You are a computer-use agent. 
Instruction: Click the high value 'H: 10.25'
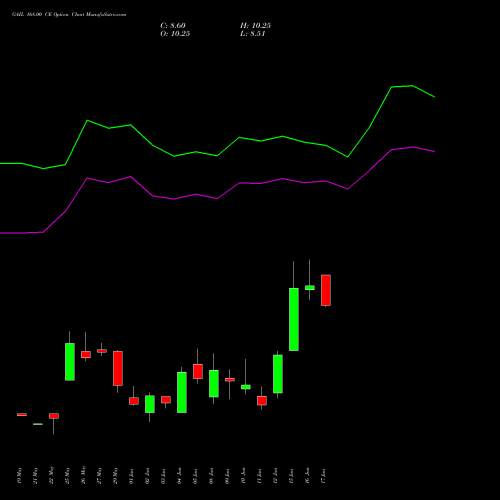pyautogui.click(x=255, y=26)
